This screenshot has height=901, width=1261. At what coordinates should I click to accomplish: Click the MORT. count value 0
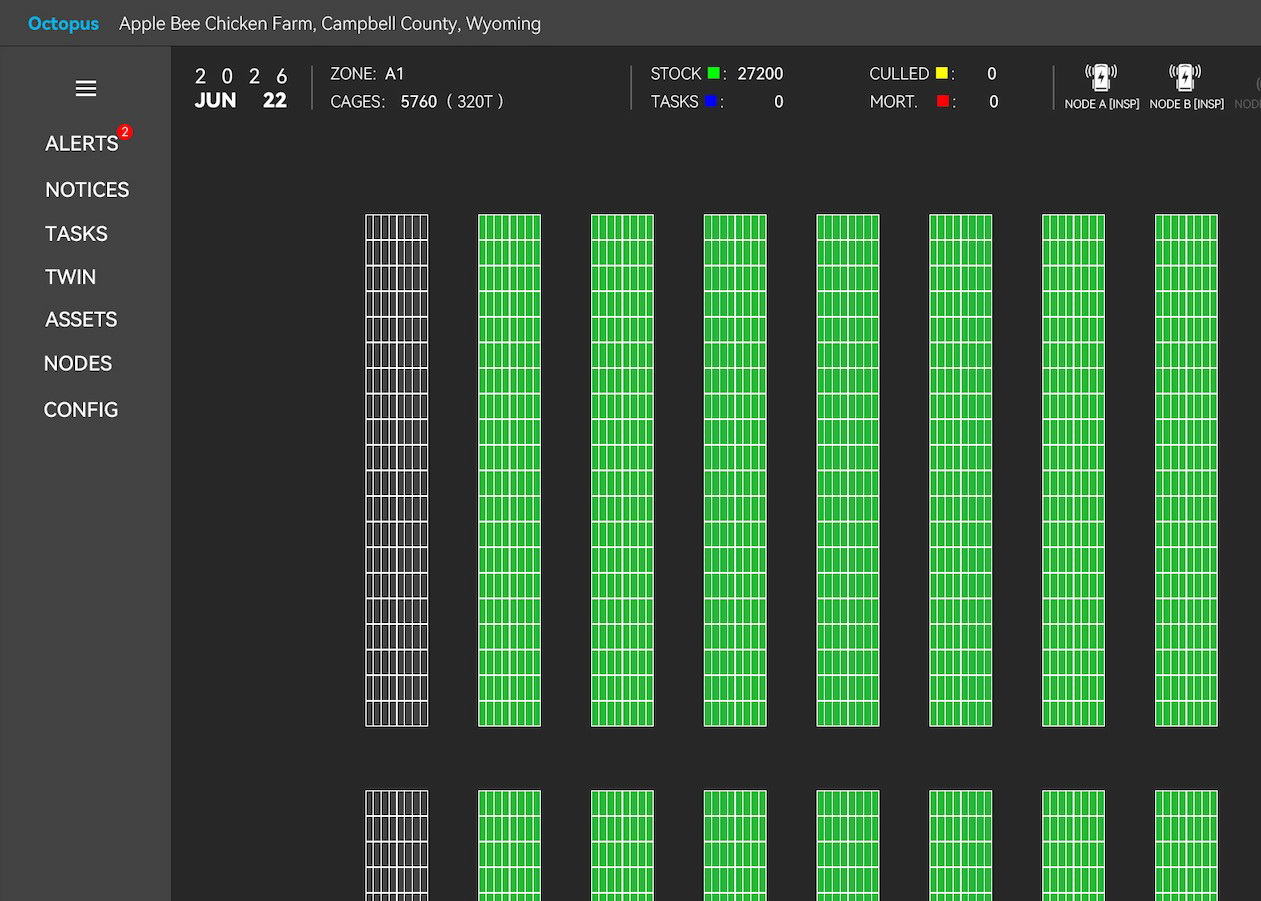pyautogui.click(x=993, y=102)
